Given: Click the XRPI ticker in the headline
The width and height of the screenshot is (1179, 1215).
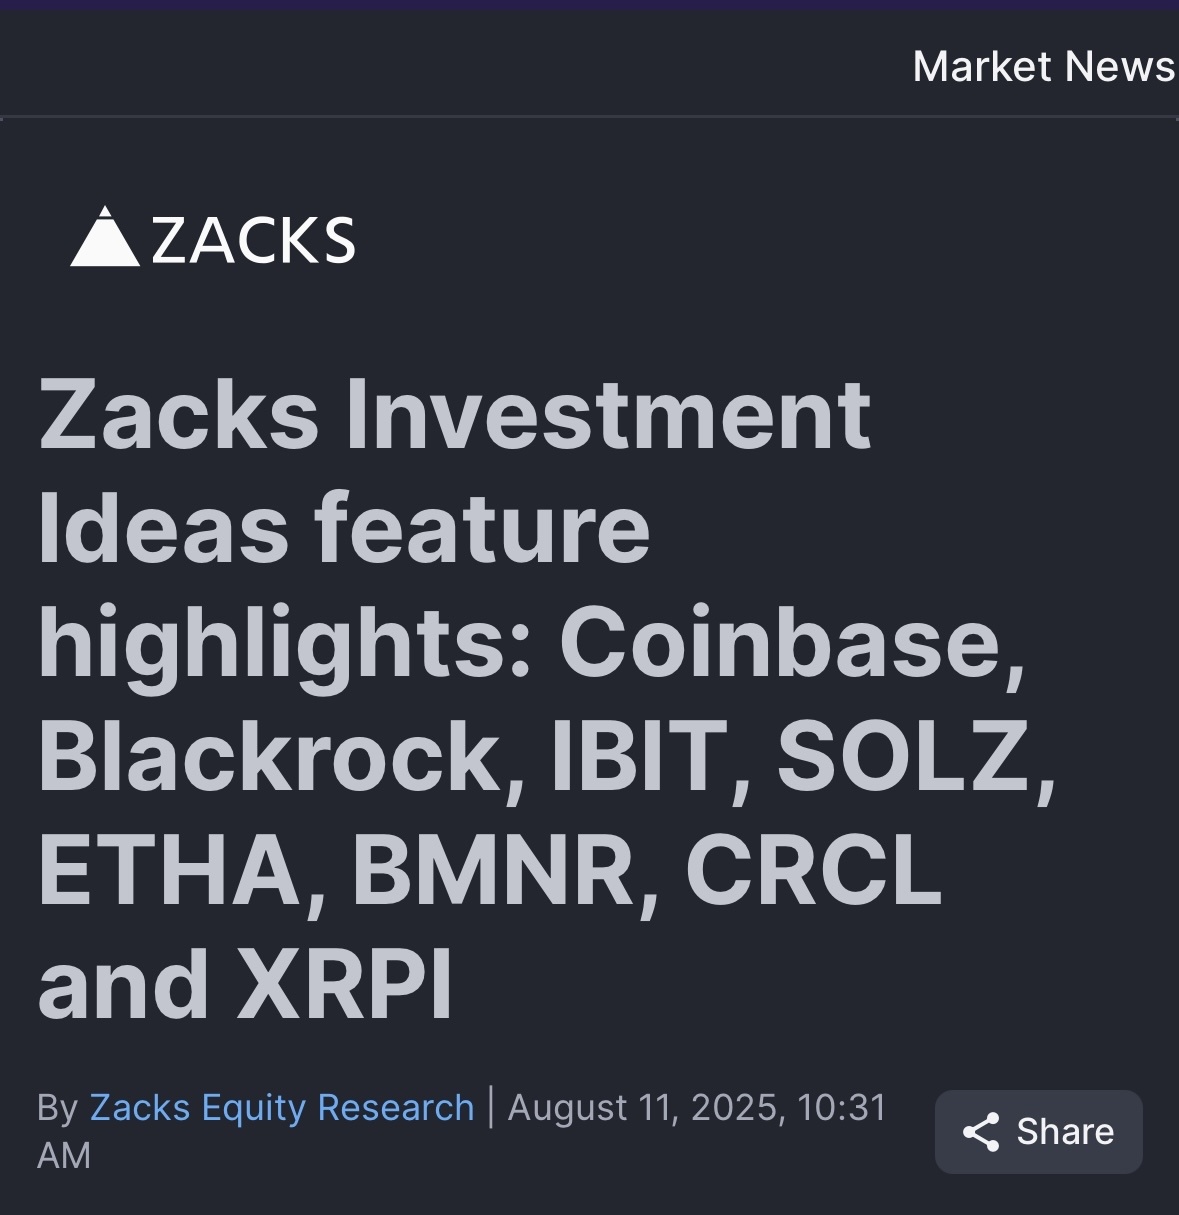Looking at the screenshot, I should (345, 983).
